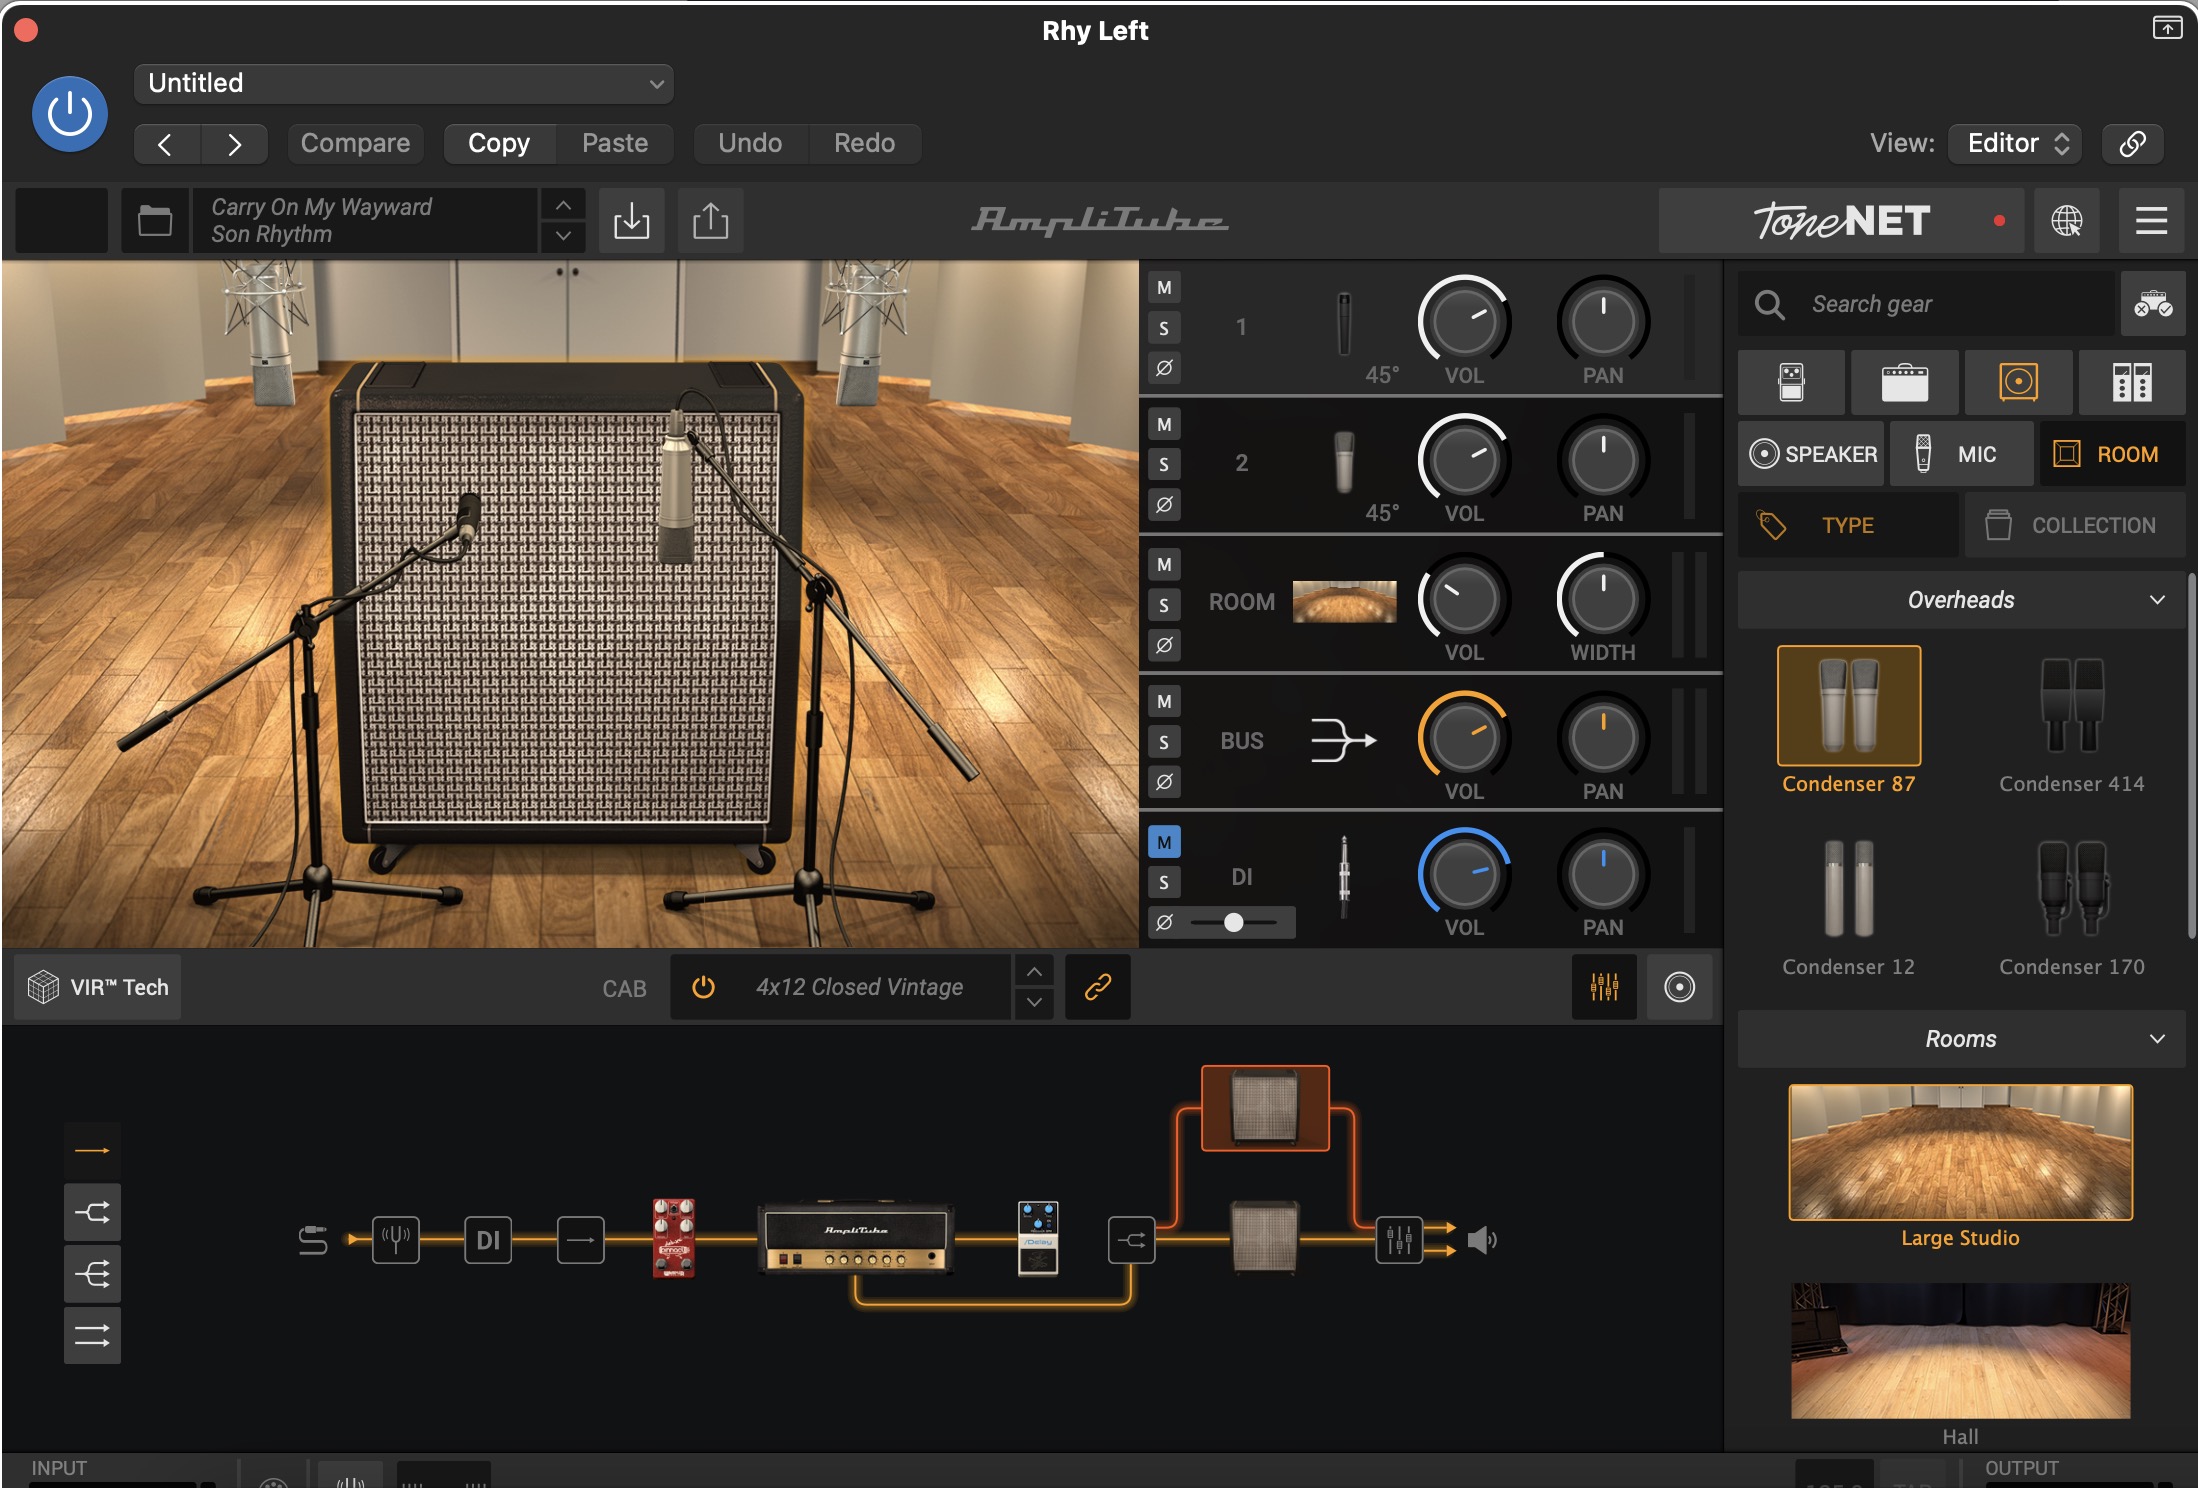2198x1488 pixels.
Task: Mute mic channel 1
Action: [x=1164, y=288]
